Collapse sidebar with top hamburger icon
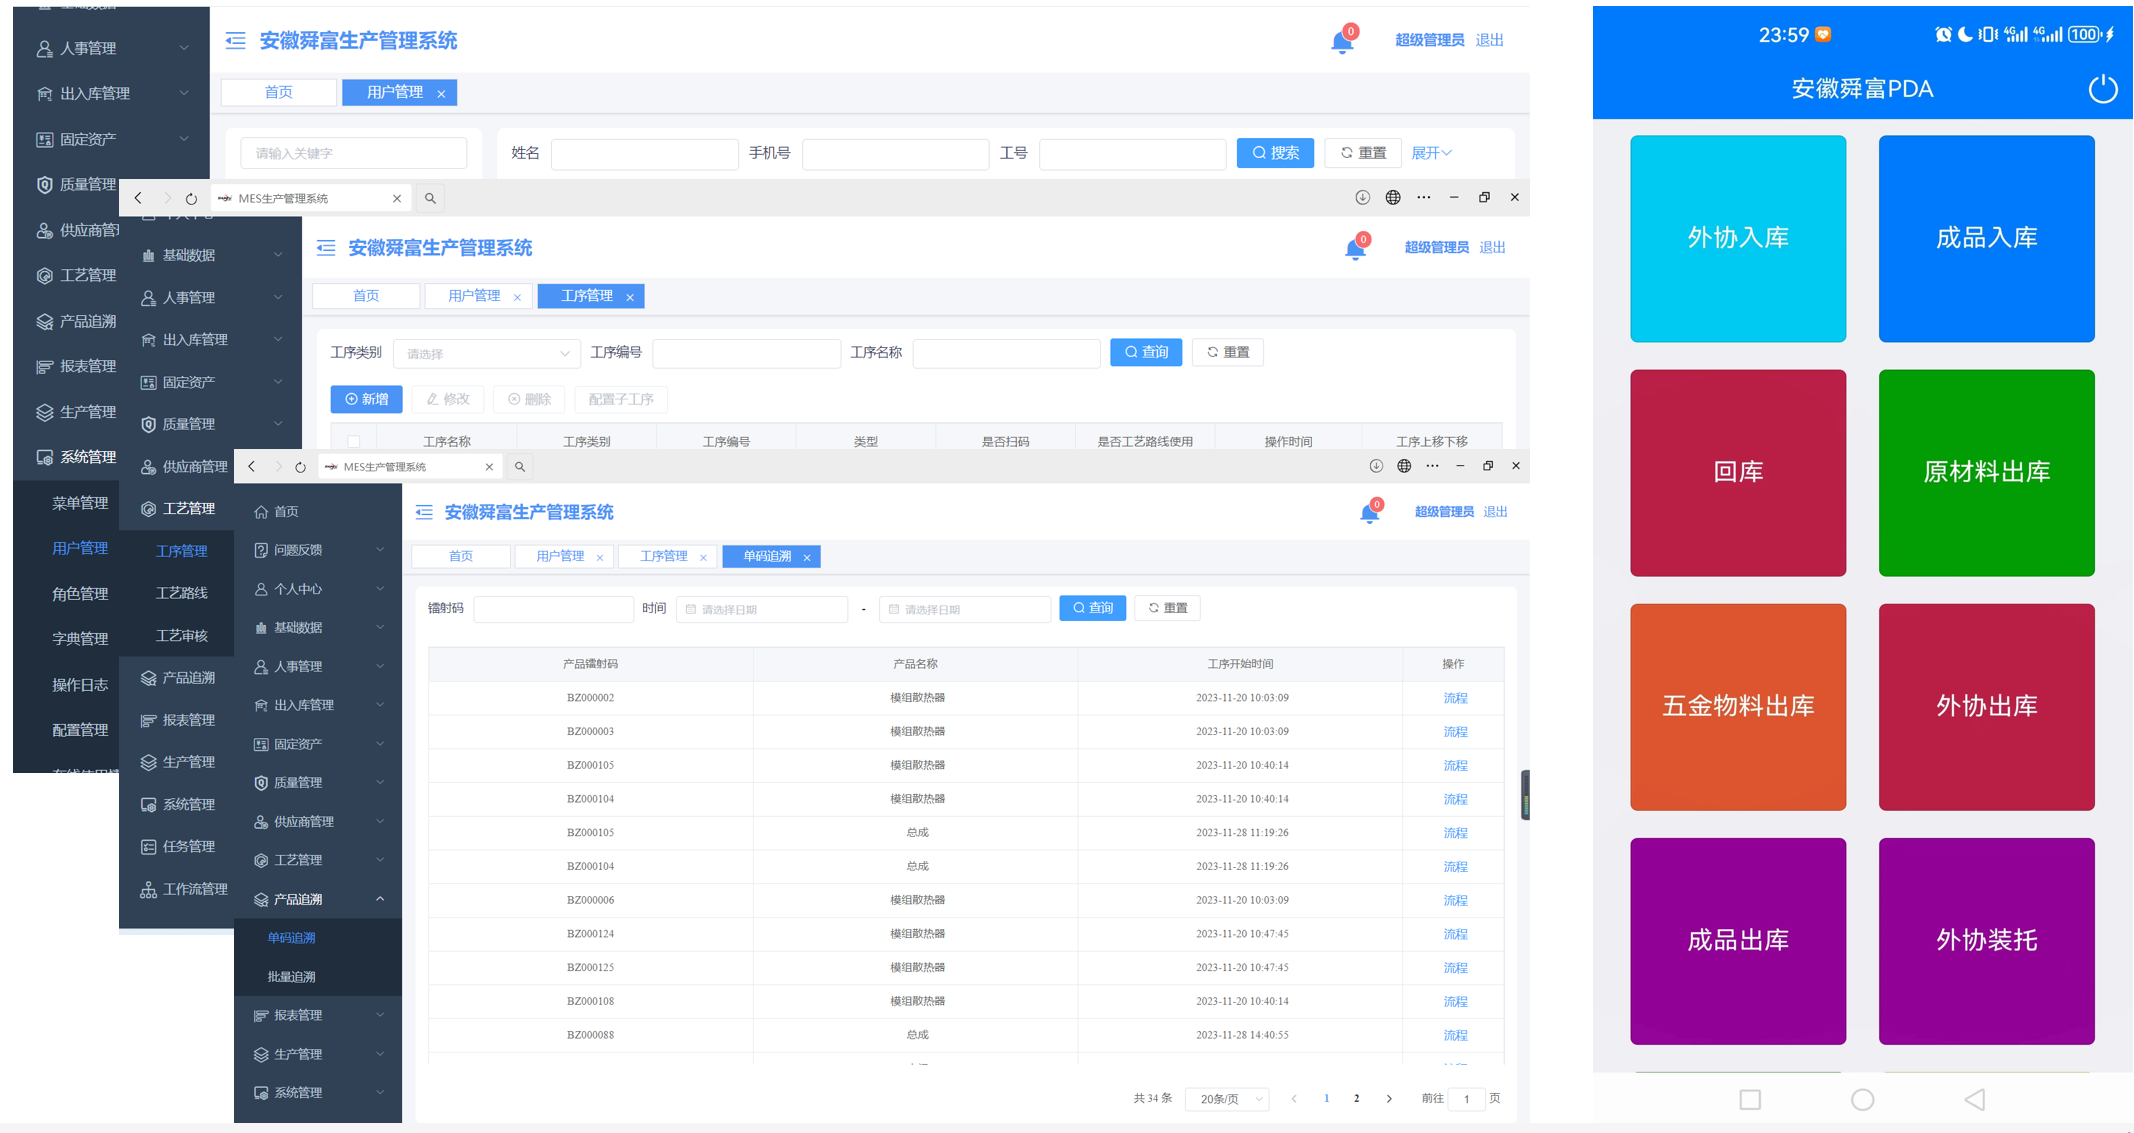Viewport: 2134px width, 1133px height. tap(236, 40)
